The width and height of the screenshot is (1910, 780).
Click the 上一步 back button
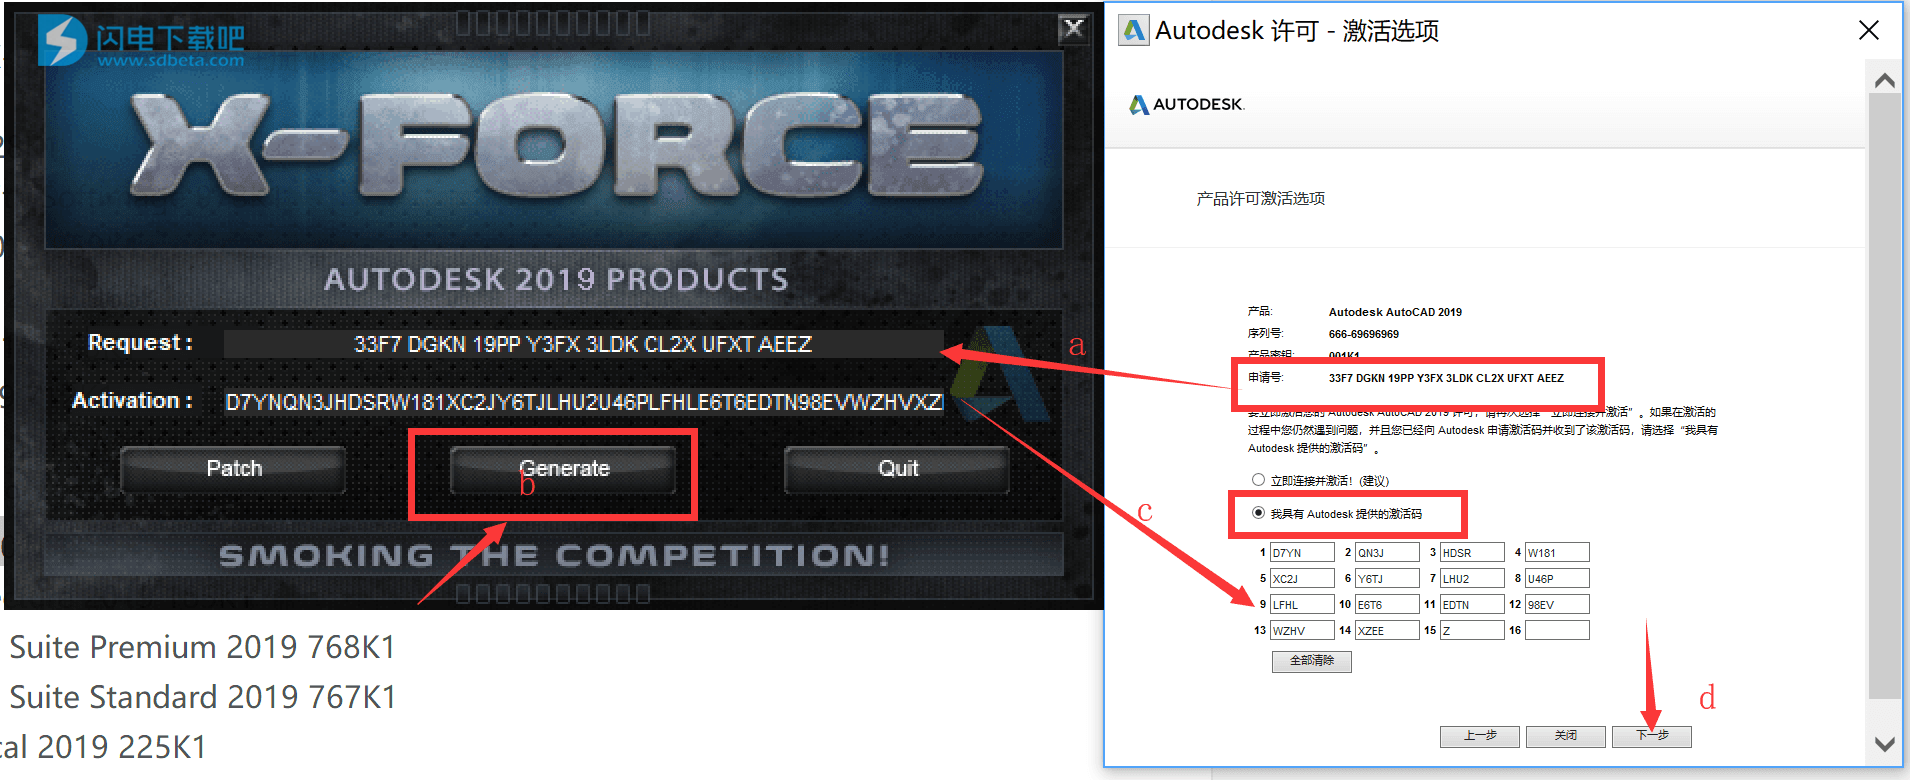[x=1480, y=736]
